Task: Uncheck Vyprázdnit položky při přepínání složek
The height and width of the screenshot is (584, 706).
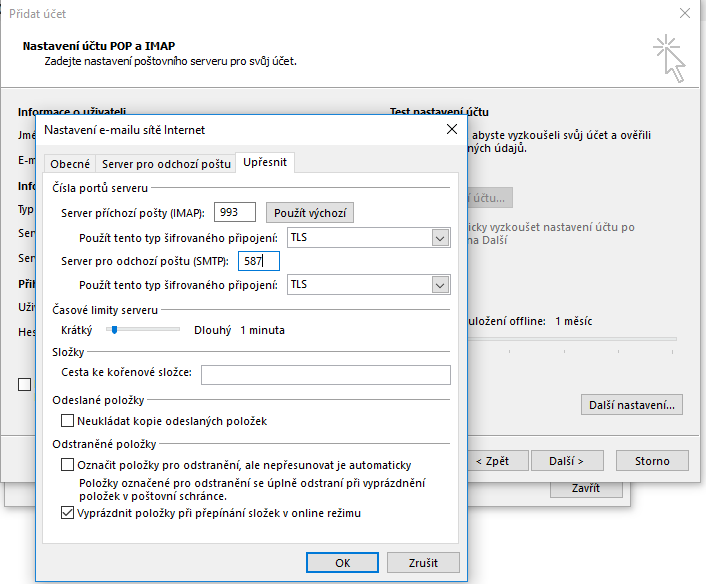Action: (x=68, y=513)
